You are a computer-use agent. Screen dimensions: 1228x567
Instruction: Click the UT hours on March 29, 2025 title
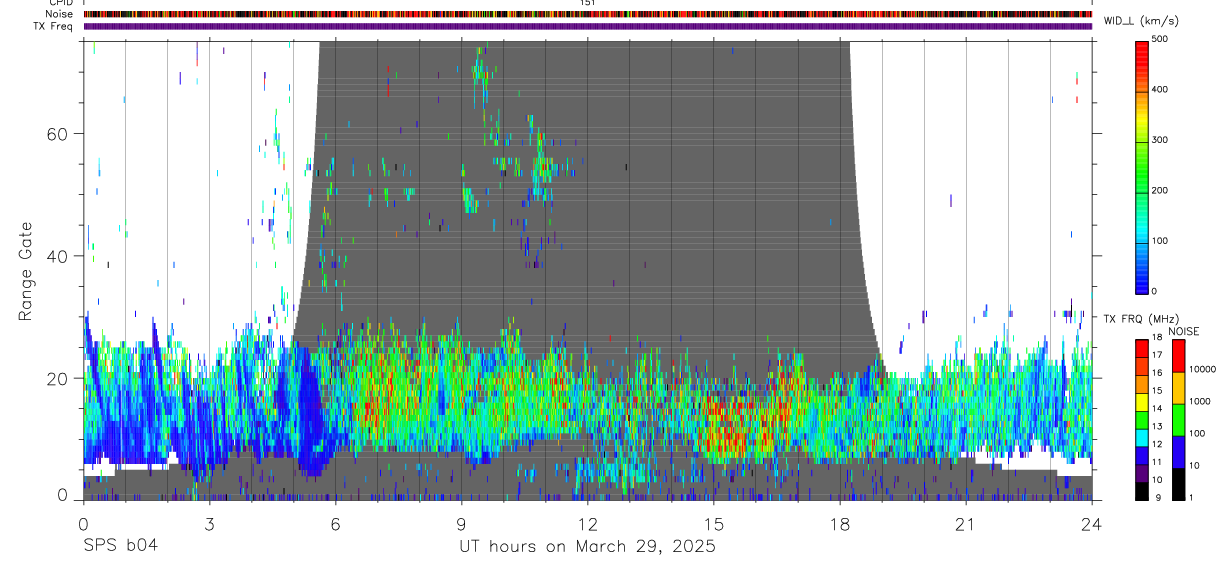587,546
